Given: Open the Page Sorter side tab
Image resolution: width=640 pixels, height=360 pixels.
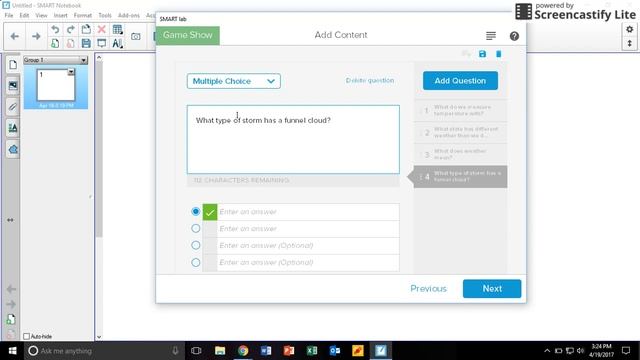Looking at the screenshot, I should pos(13,64).
